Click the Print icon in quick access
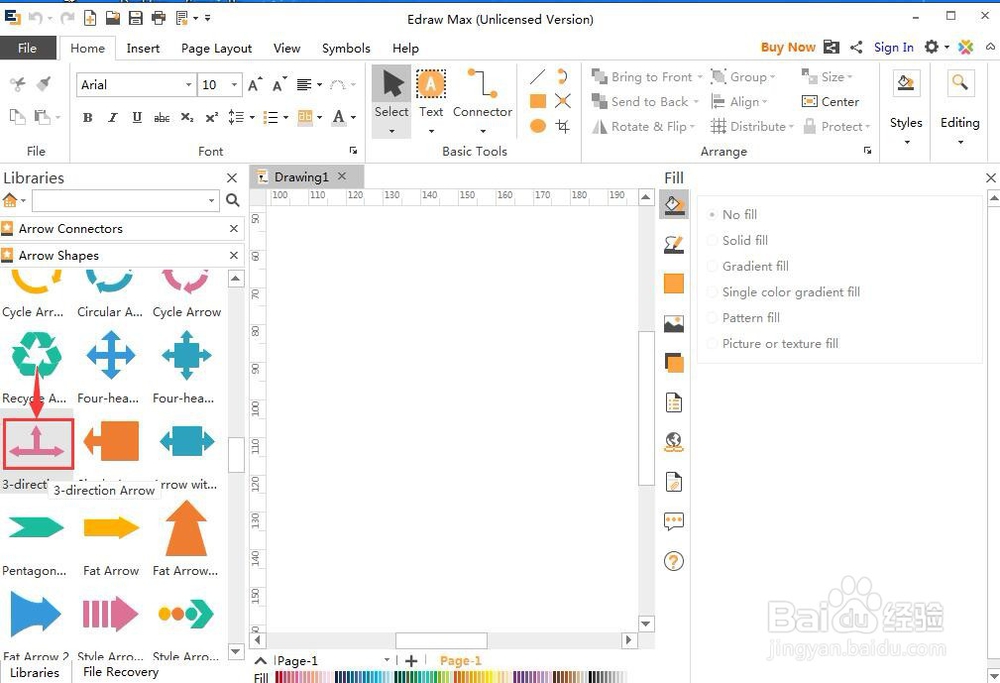The image size is (1000, 683). point(159,18)
